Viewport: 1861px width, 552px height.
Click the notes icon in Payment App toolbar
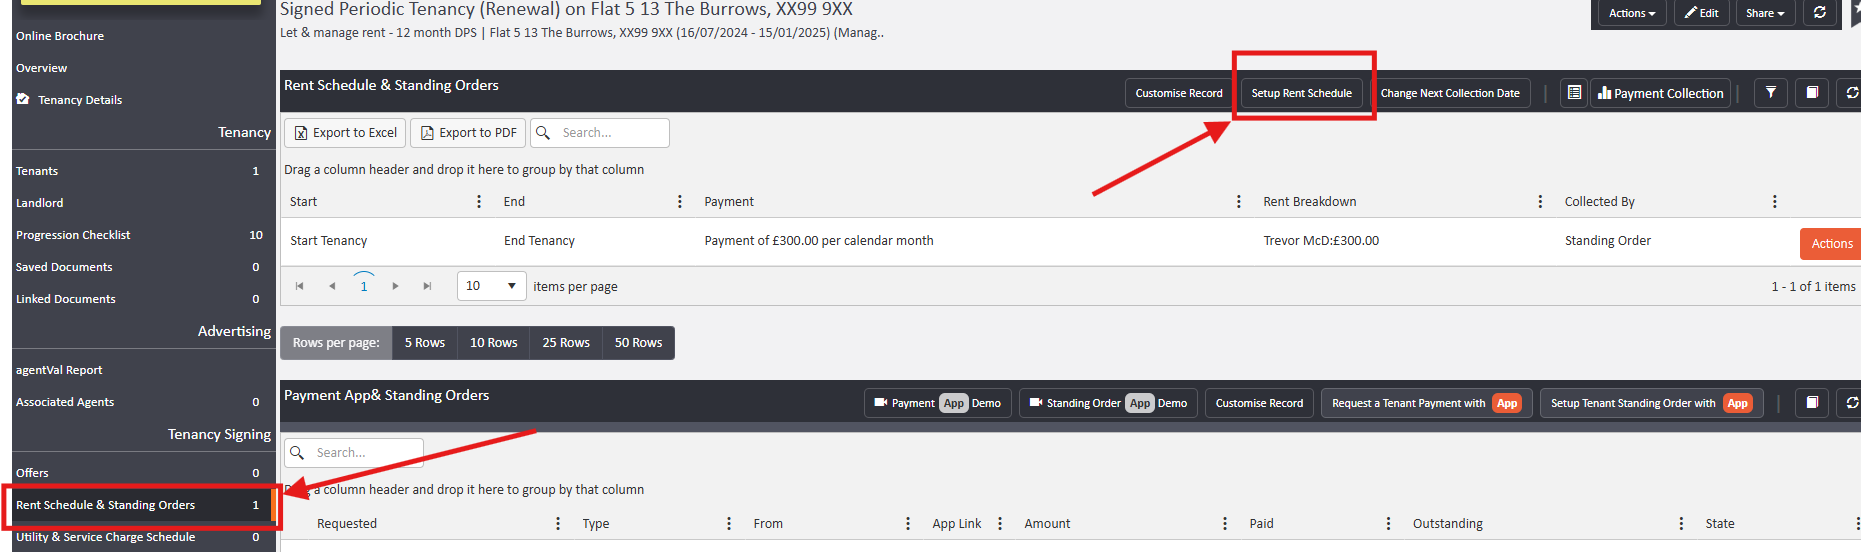(x=1811, y=403)
